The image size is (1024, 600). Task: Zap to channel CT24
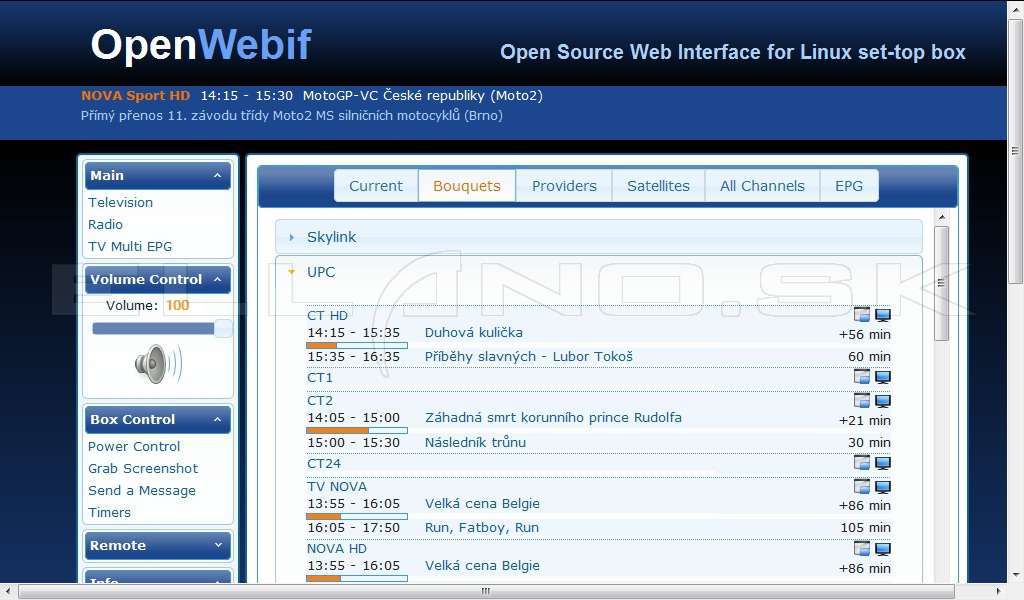[x=324, y=464]
